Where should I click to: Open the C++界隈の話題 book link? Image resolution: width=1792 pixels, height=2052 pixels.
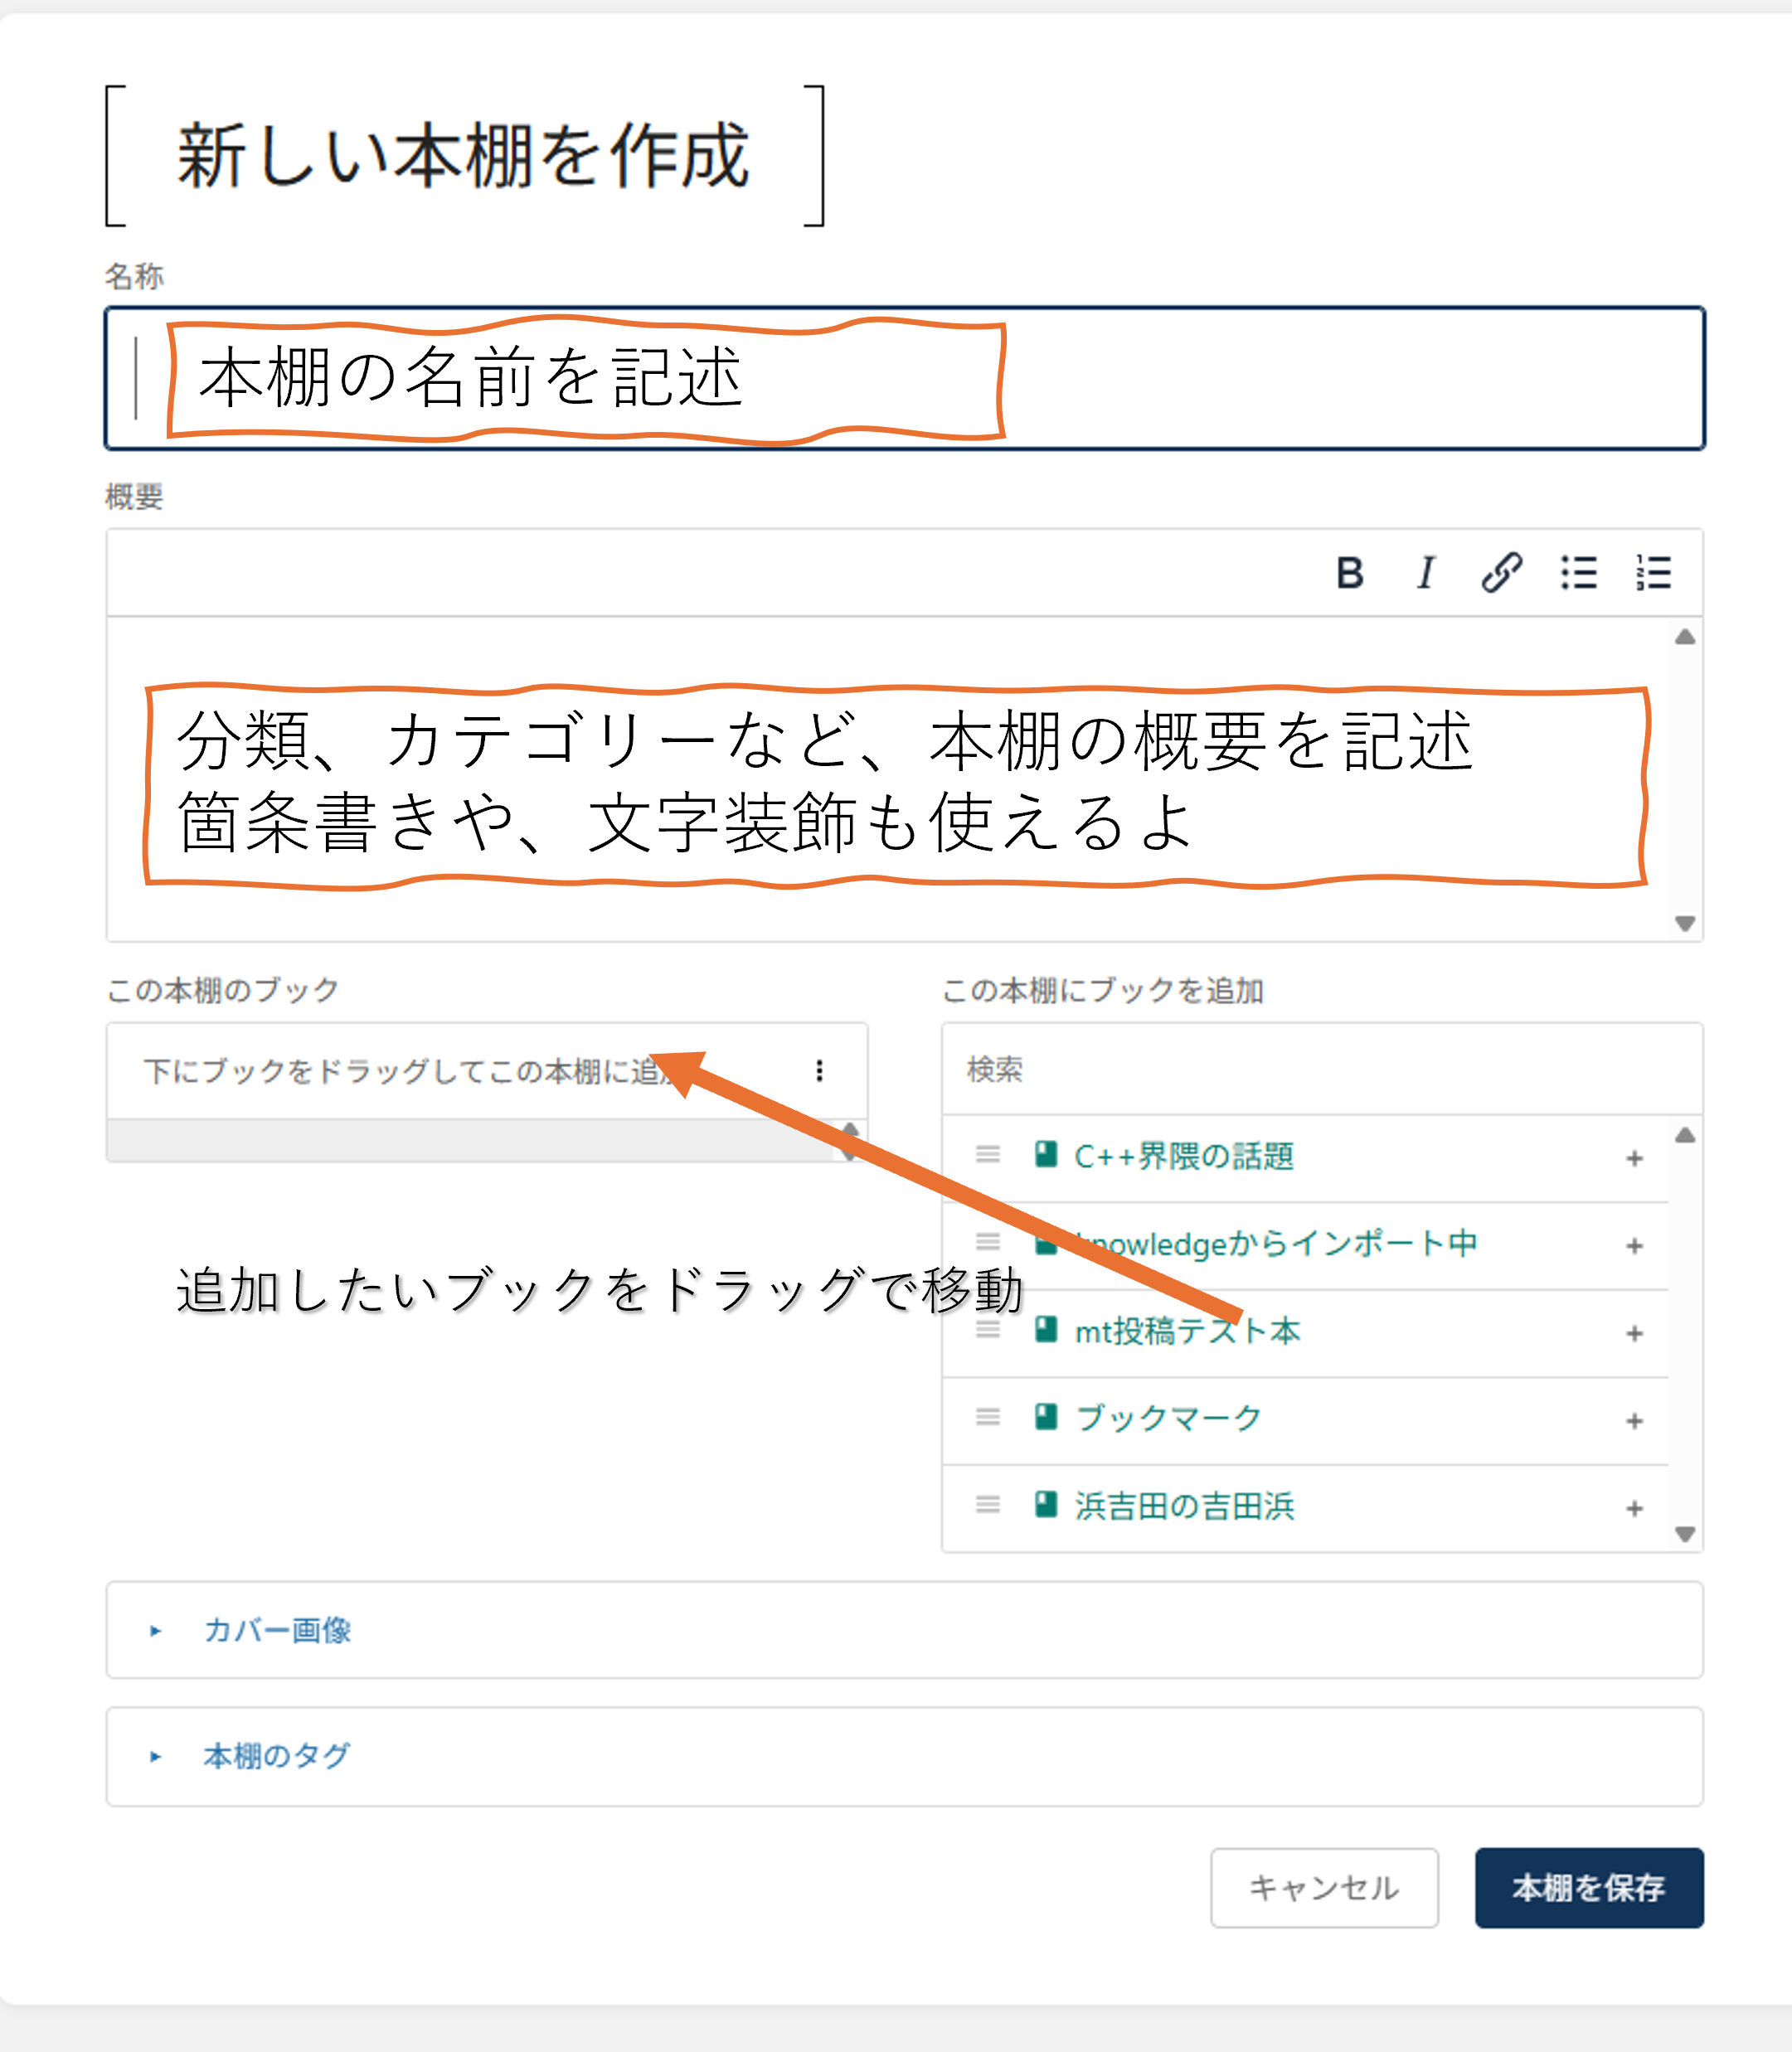(1183, 1156)
